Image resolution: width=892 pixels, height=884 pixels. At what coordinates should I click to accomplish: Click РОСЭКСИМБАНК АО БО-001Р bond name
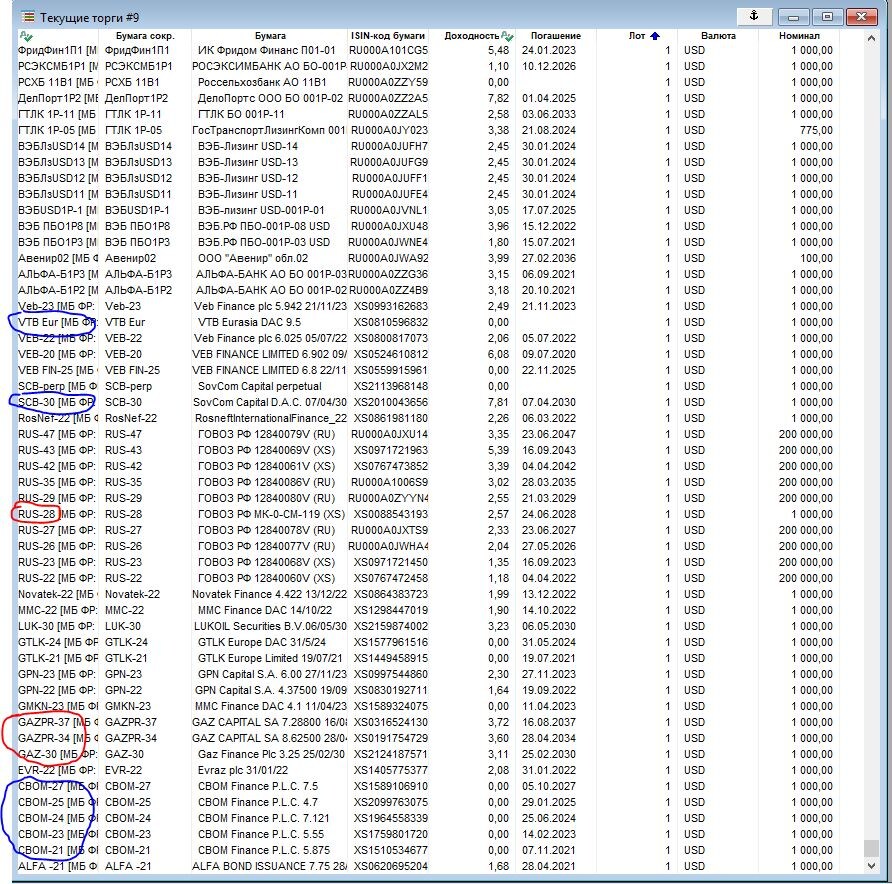tap(270, 66)
